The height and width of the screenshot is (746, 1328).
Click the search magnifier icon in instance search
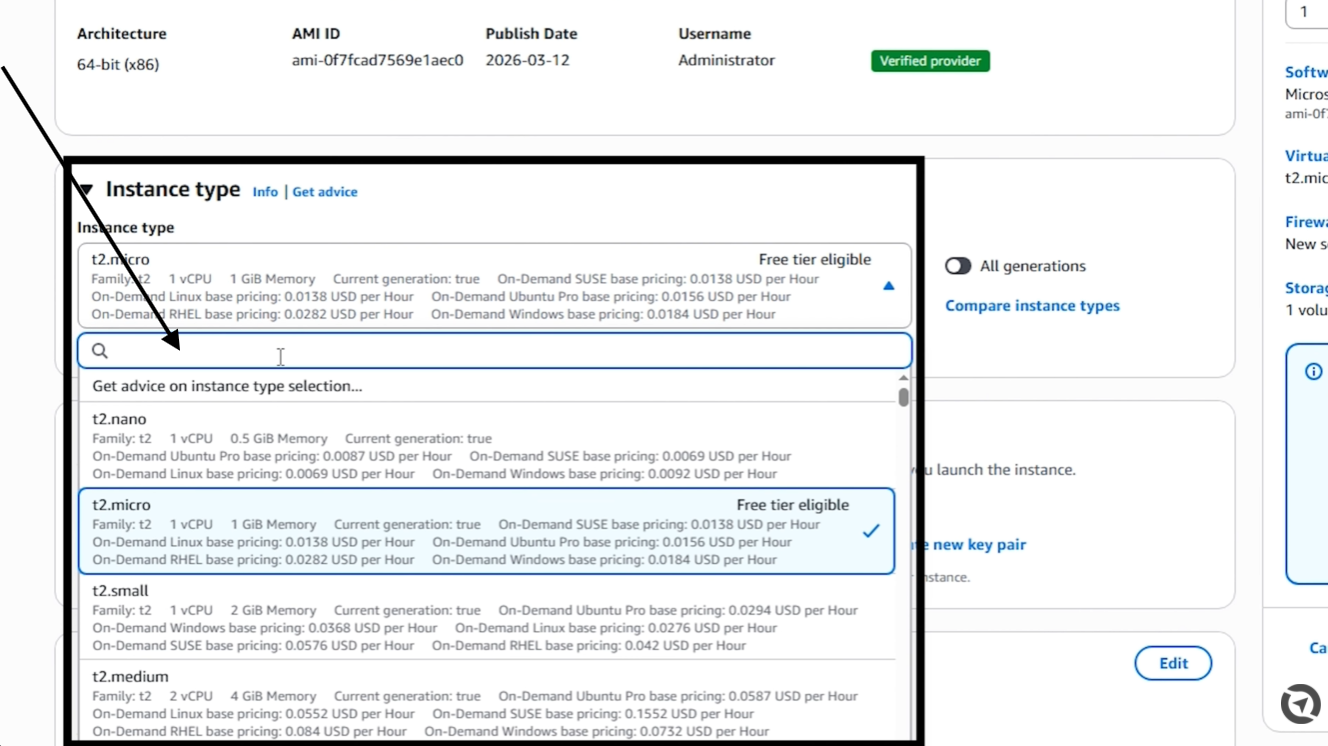[100, 351]
